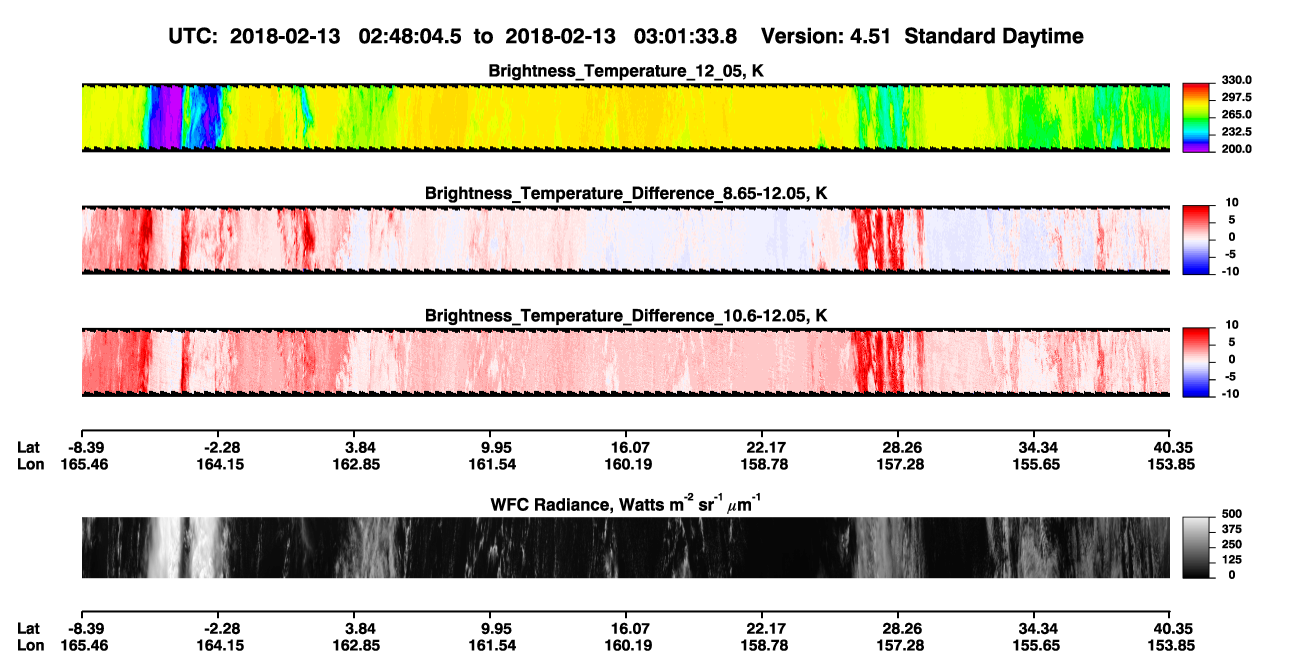Click the 250 label on radiance colorbar
The width and height of the screenshot is (1300, 667).
coord(1230,546)
